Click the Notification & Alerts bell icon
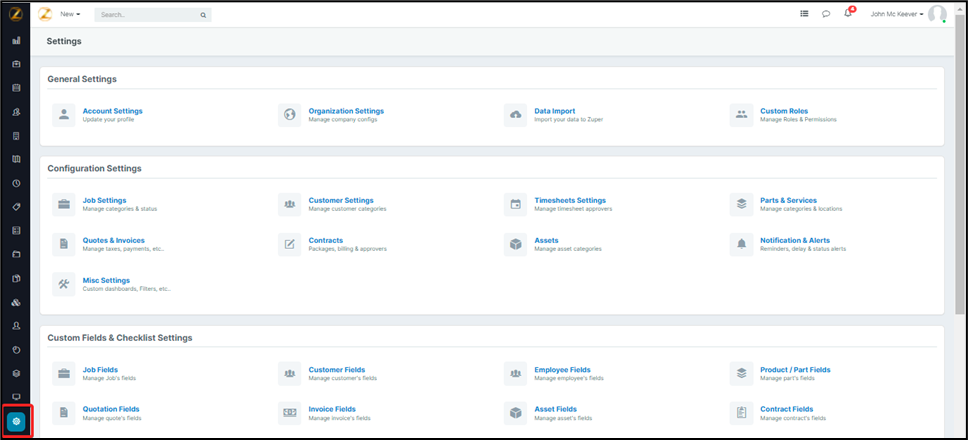Screen dimensions: 968x440 741,244
